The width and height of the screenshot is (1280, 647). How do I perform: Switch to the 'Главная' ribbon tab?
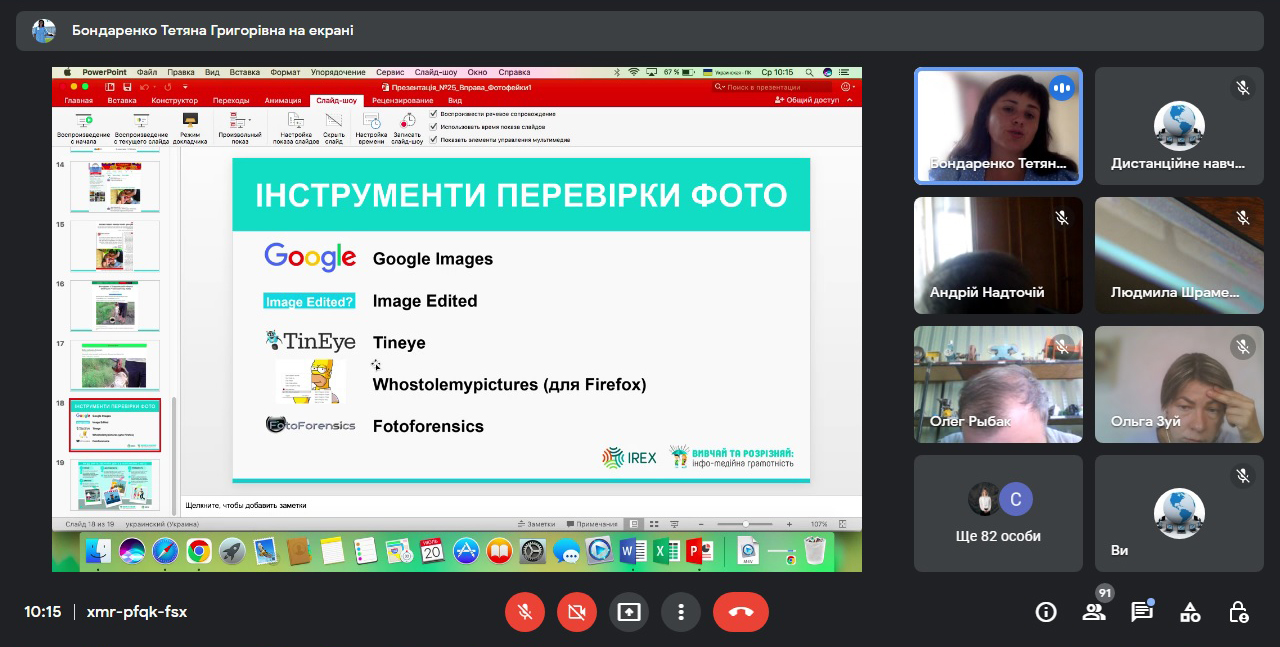(79, 100)
